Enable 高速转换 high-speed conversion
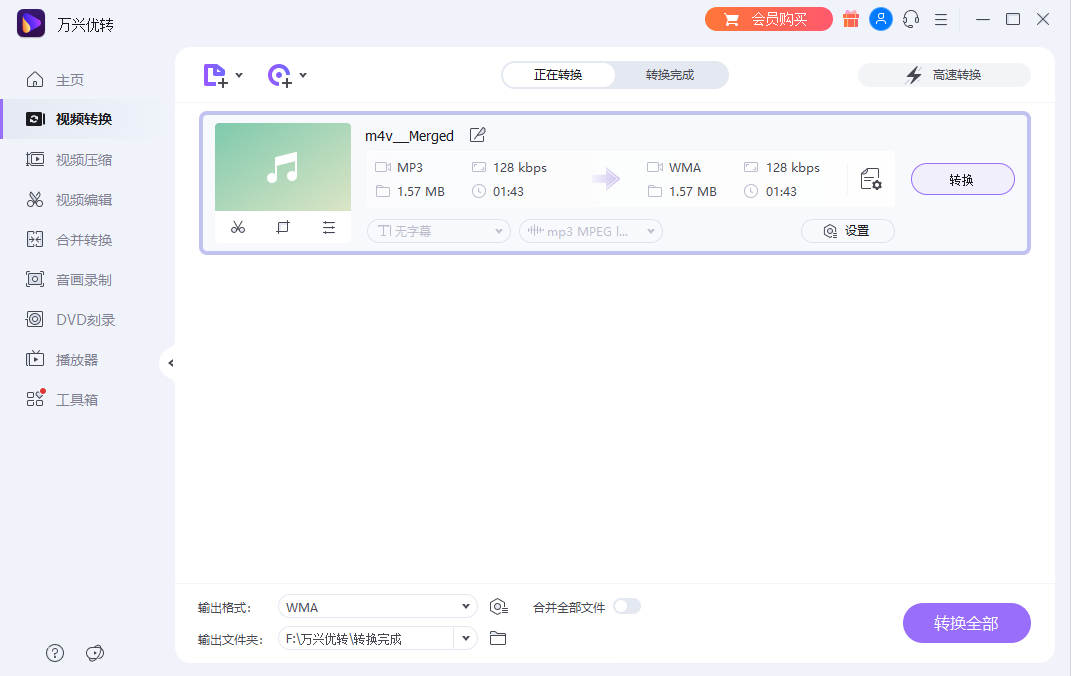The width and height of the screenshot is (1071, 676). click(x=944, y=75)
